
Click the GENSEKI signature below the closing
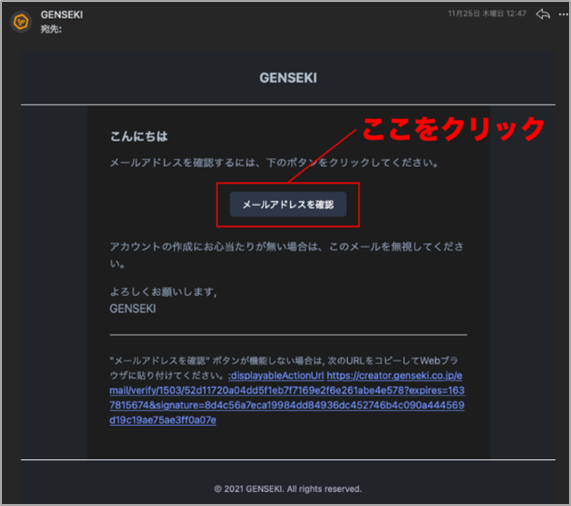pos(133,309)
